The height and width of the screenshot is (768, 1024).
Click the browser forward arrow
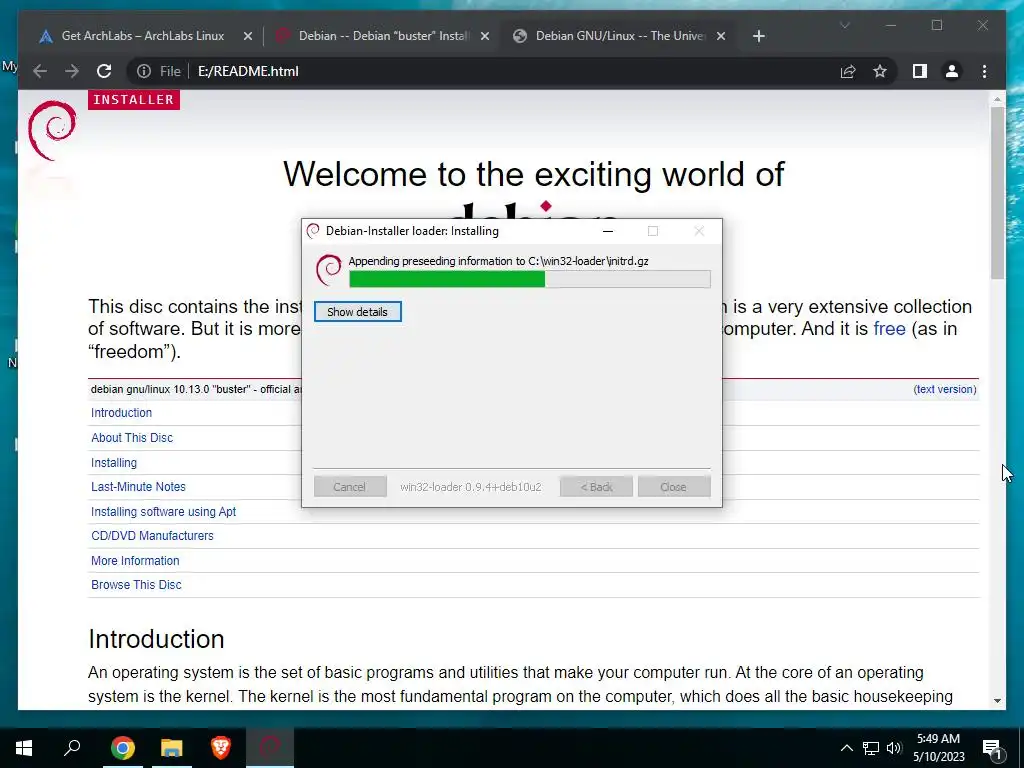(72, 71)
